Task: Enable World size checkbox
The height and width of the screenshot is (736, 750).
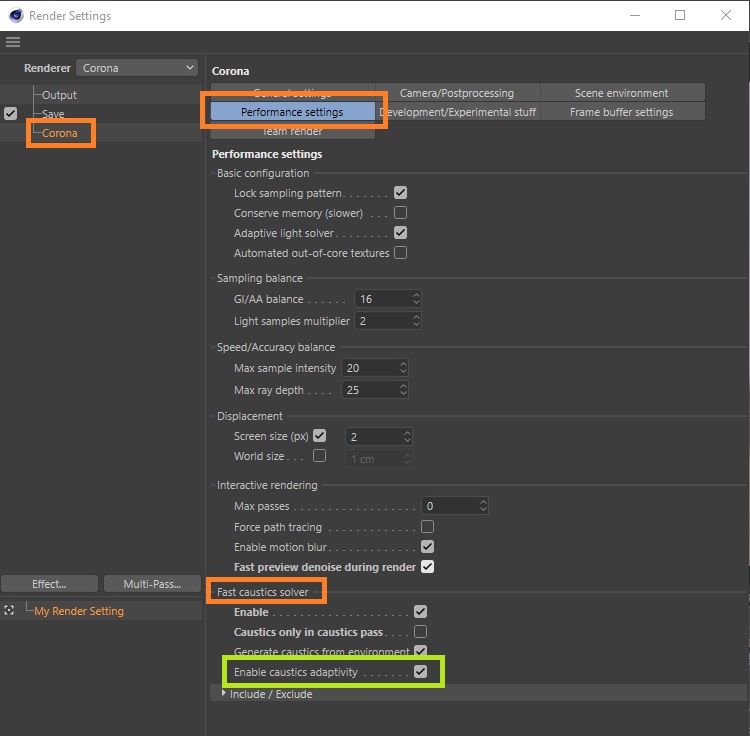Action: (320, 456)
